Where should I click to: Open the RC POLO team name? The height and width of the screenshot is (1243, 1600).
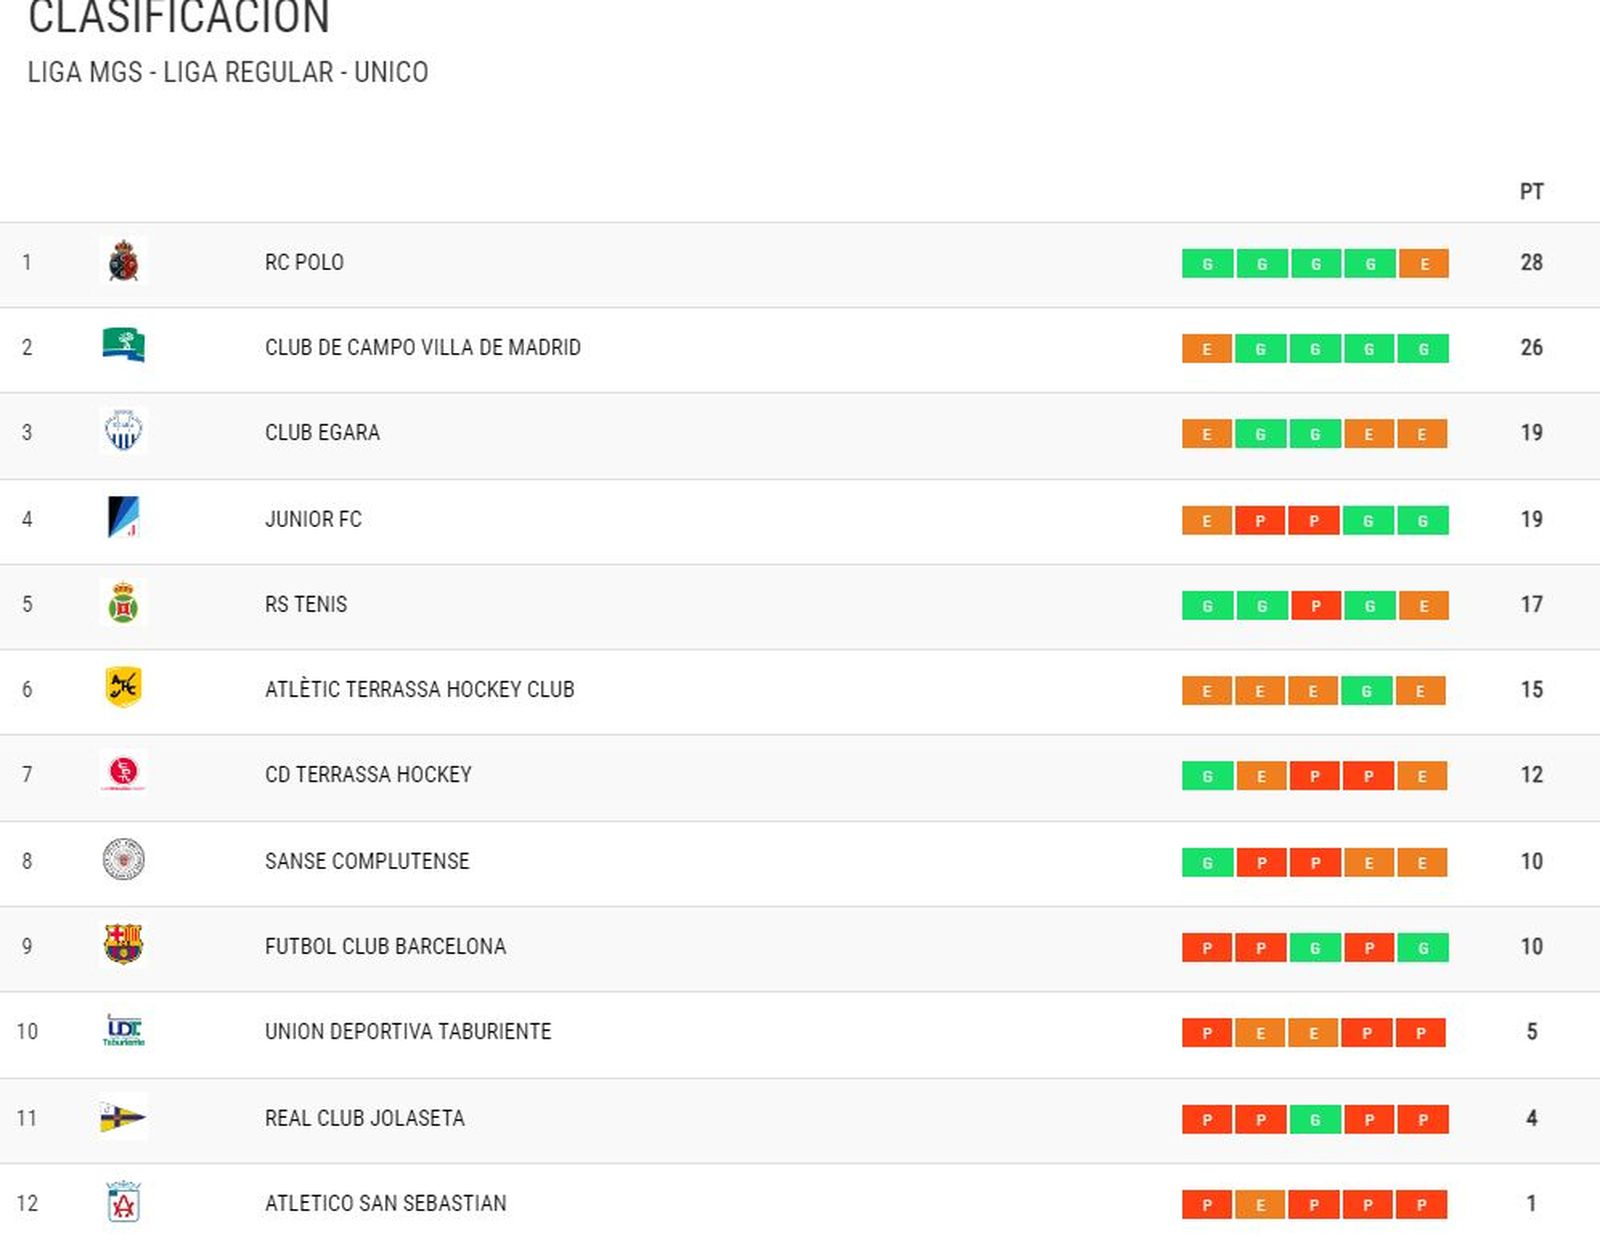click(304, 263)
